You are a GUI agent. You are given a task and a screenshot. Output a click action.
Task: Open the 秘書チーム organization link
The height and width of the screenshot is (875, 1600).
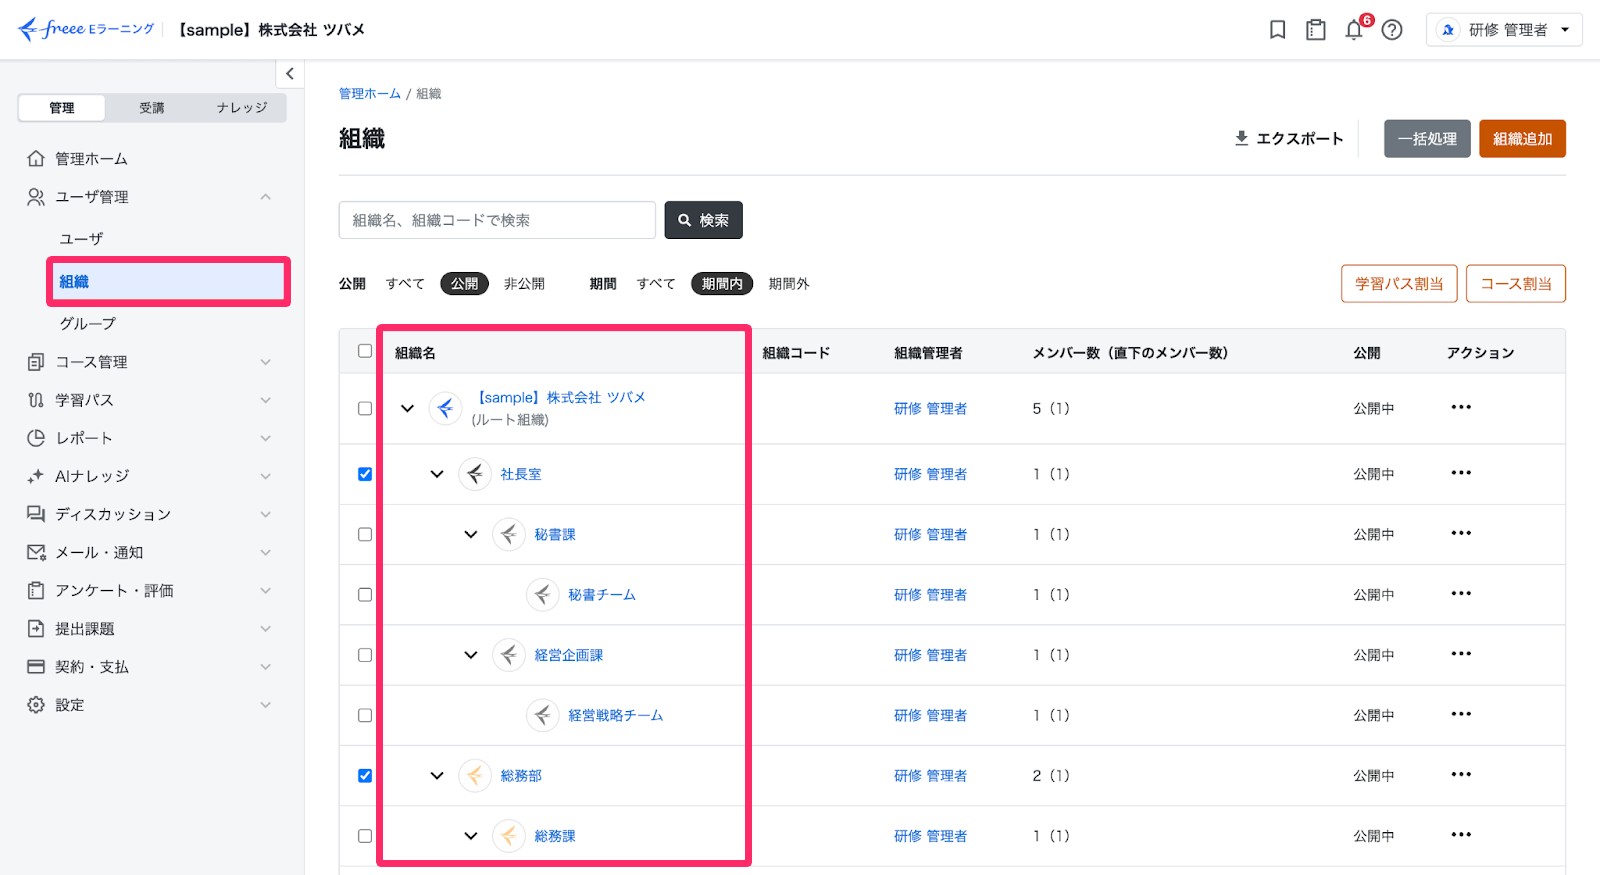602,595
